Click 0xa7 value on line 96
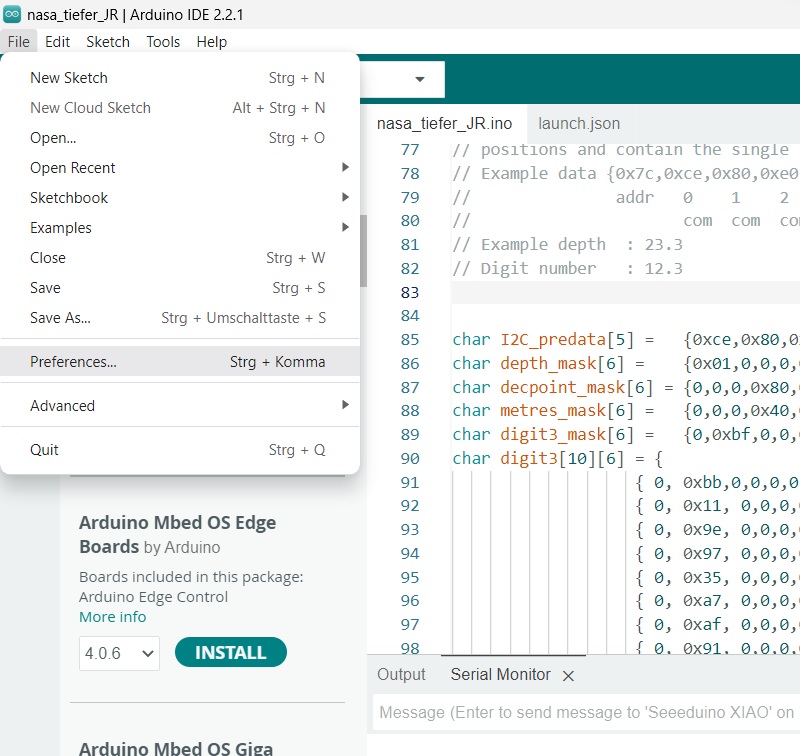This screenshot has width=800, height=756. (x=703, y=601)
